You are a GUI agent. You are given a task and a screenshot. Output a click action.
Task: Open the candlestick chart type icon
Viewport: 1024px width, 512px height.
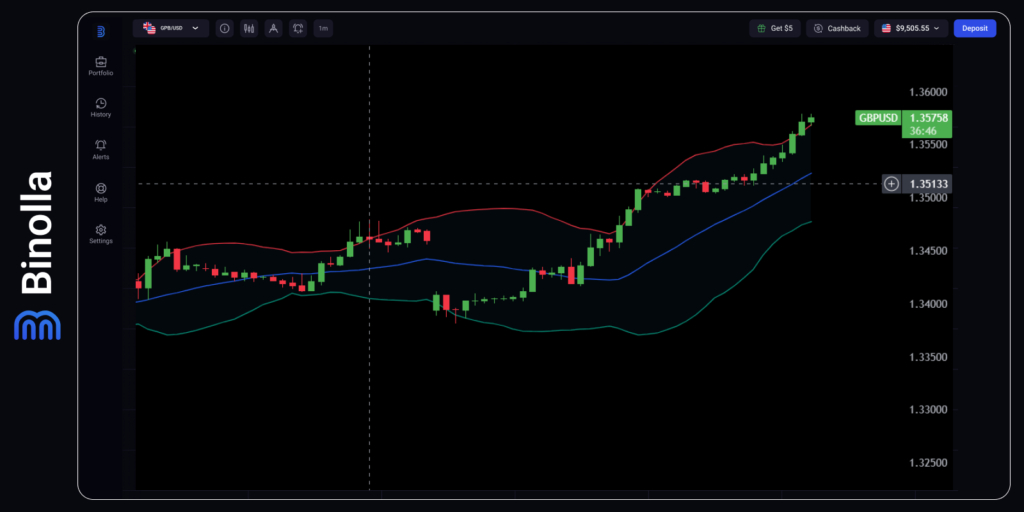coord(249,28)
